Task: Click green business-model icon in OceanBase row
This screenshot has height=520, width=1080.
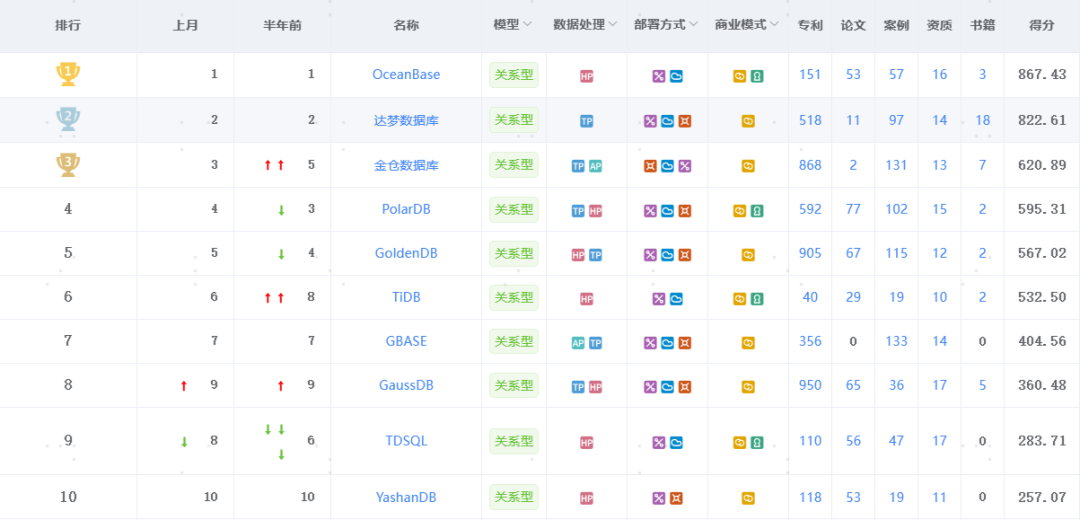Action: click(756, 76)
